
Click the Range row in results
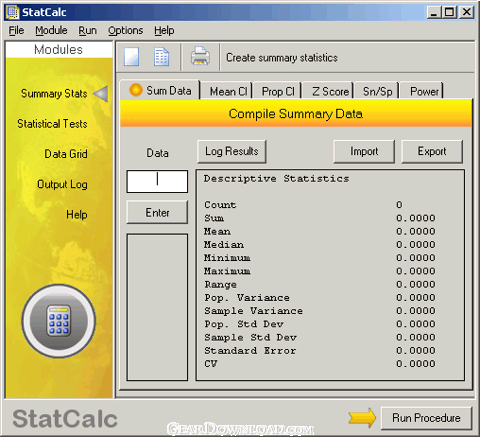(320, 284)
